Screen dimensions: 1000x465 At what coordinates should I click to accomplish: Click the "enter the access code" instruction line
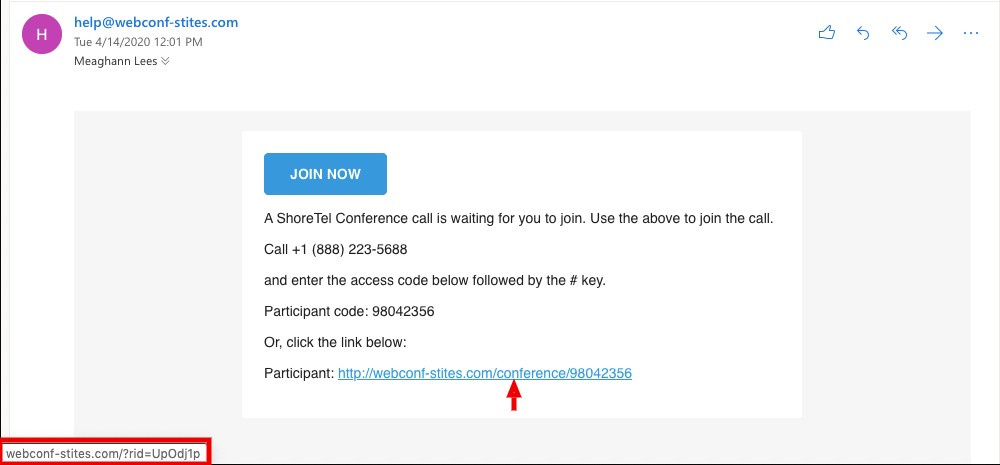tap(435, 280)
